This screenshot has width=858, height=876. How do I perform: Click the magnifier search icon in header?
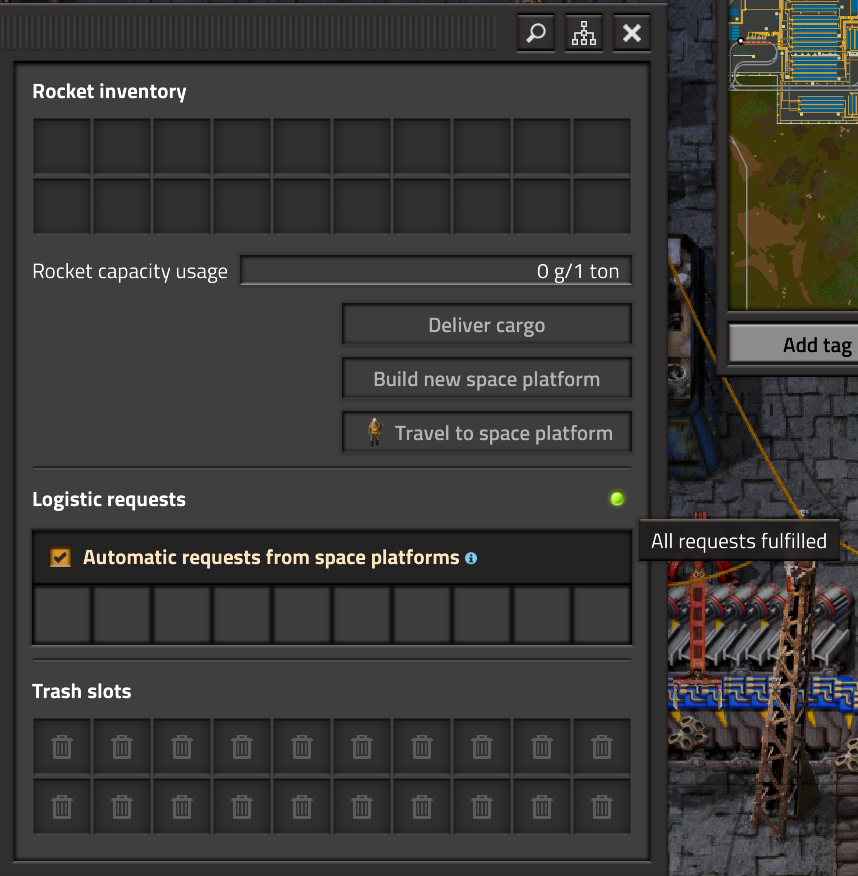pos(536,33)
